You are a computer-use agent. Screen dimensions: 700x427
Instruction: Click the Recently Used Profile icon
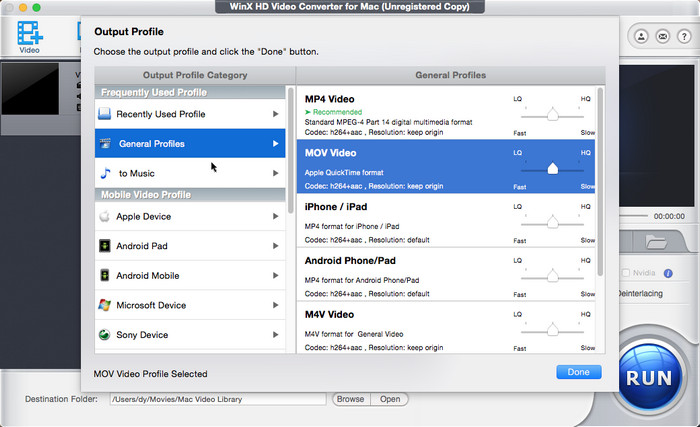point(104,114)
